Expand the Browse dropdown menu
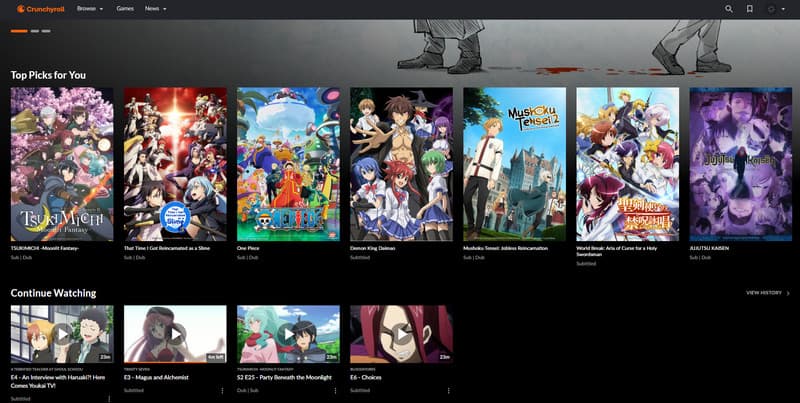 coord(90,9)
